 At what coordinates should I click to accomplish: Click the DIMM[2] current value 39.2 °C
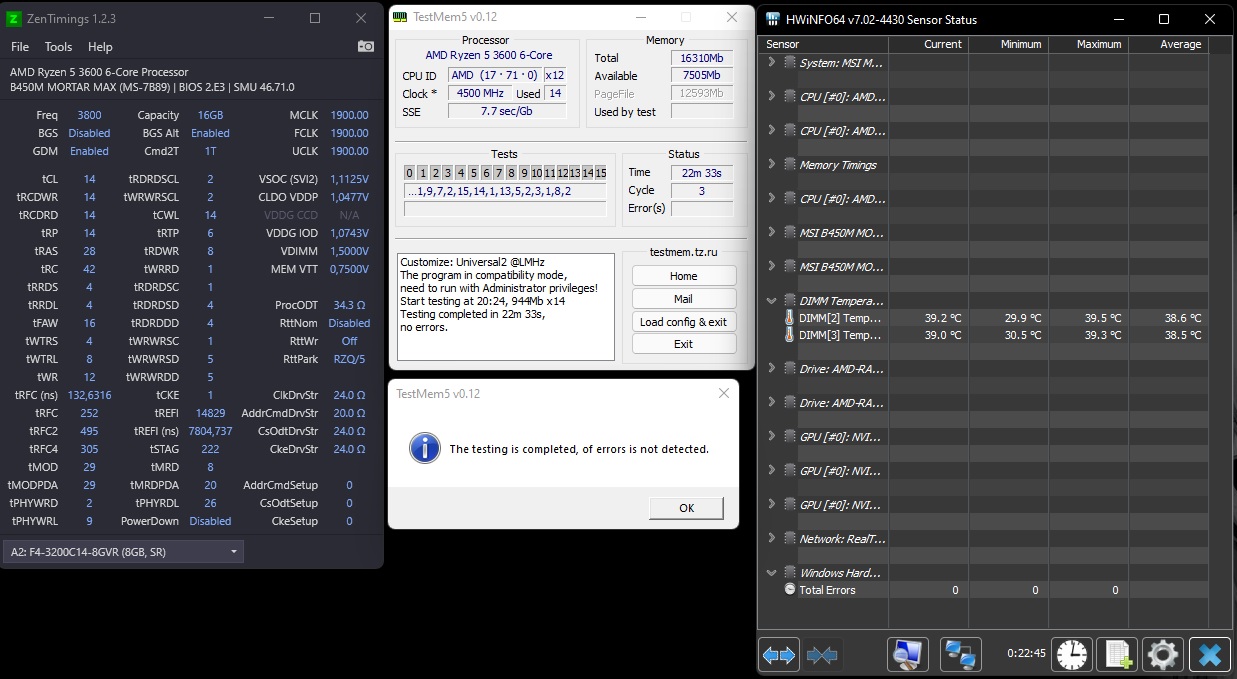click(x=943, y=318)
